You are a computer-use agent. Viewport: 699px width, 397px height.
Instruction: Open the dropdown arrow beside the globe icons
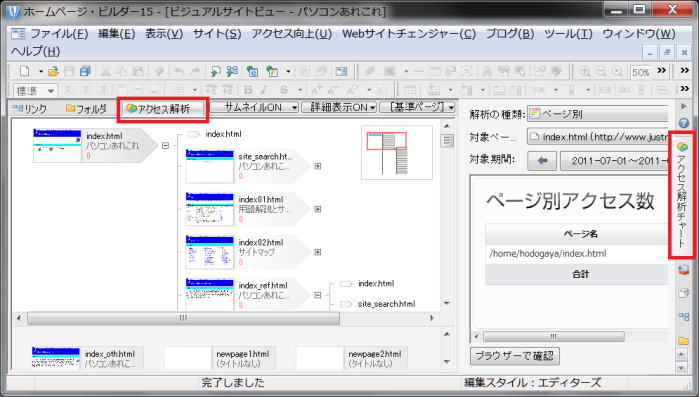coord(288,71)
